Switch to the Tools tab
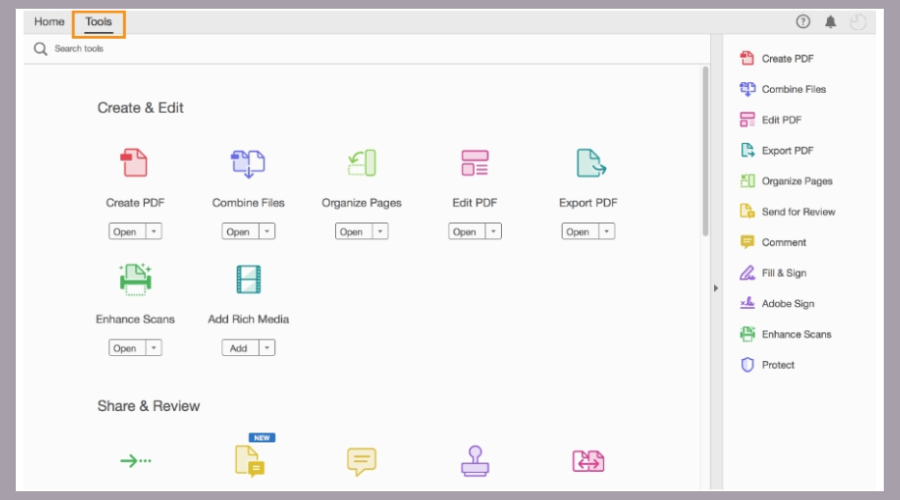 (x=99, y=22)
